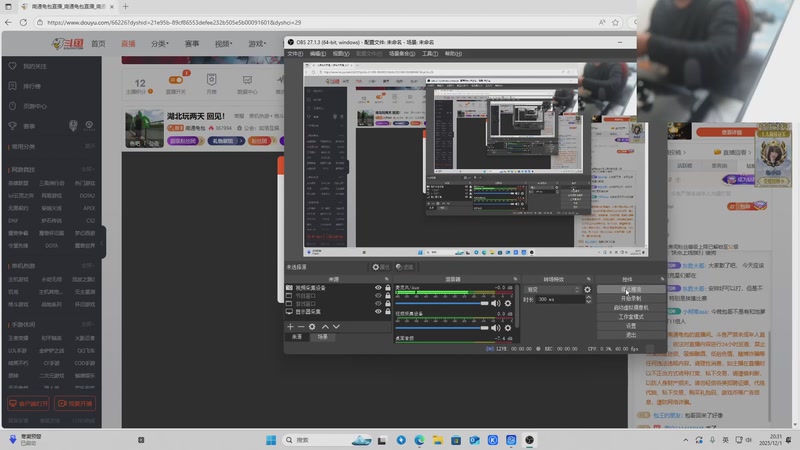
Task: Move source up with OBS up arrow
Action: (325, 327)
